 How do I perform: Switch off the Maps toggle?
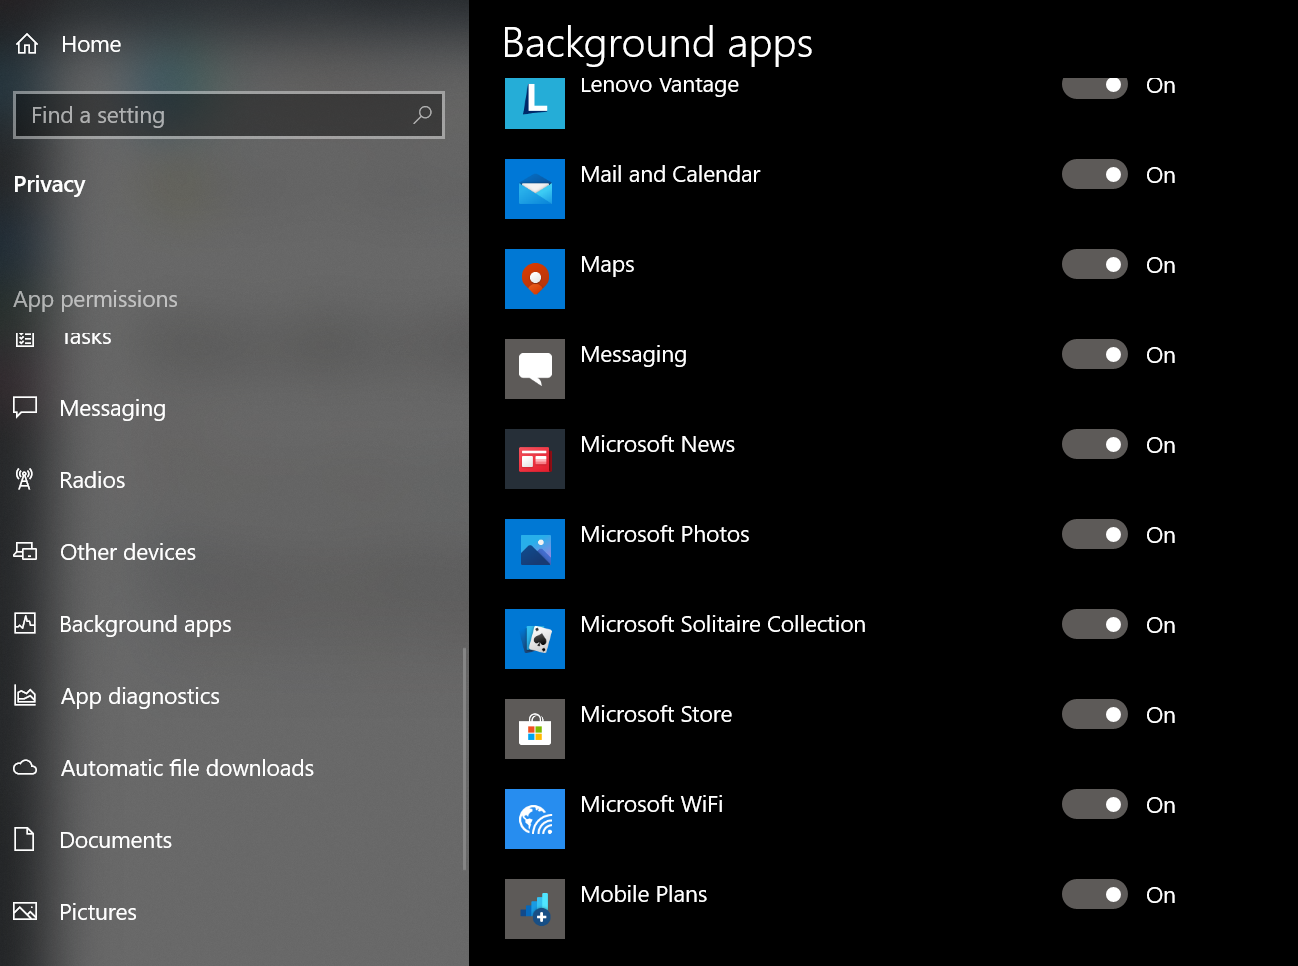(1095, 264)
